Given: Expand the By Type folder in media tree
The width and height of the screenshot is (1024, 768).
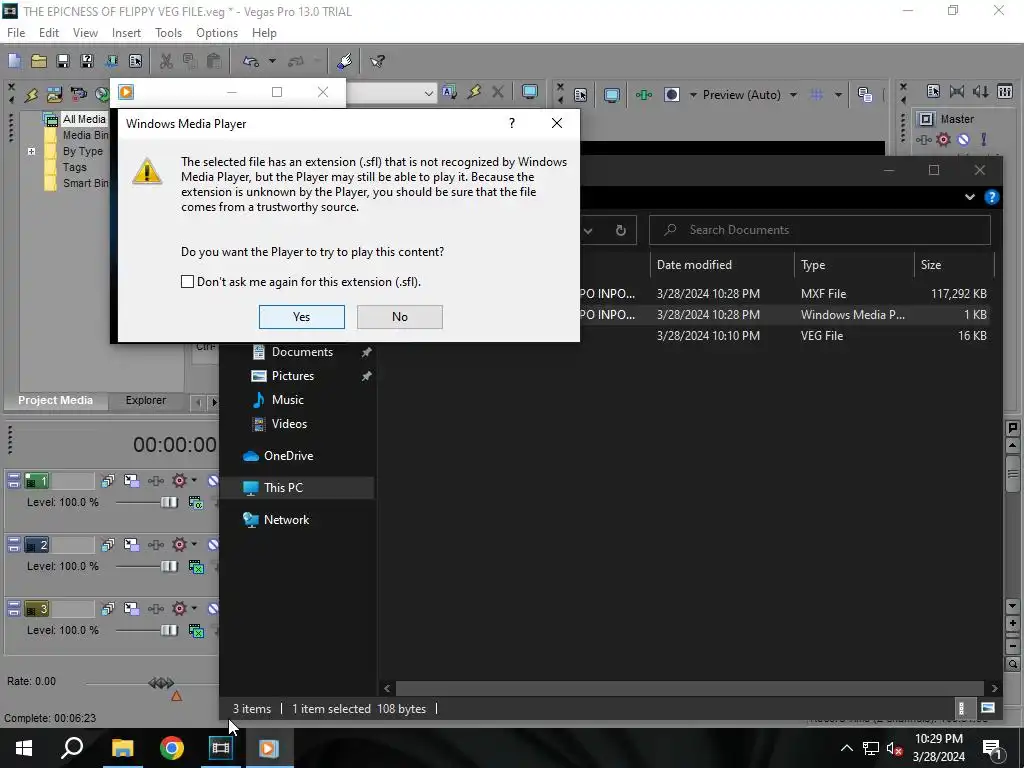Looking at the screenshot, I should [31, 152].
